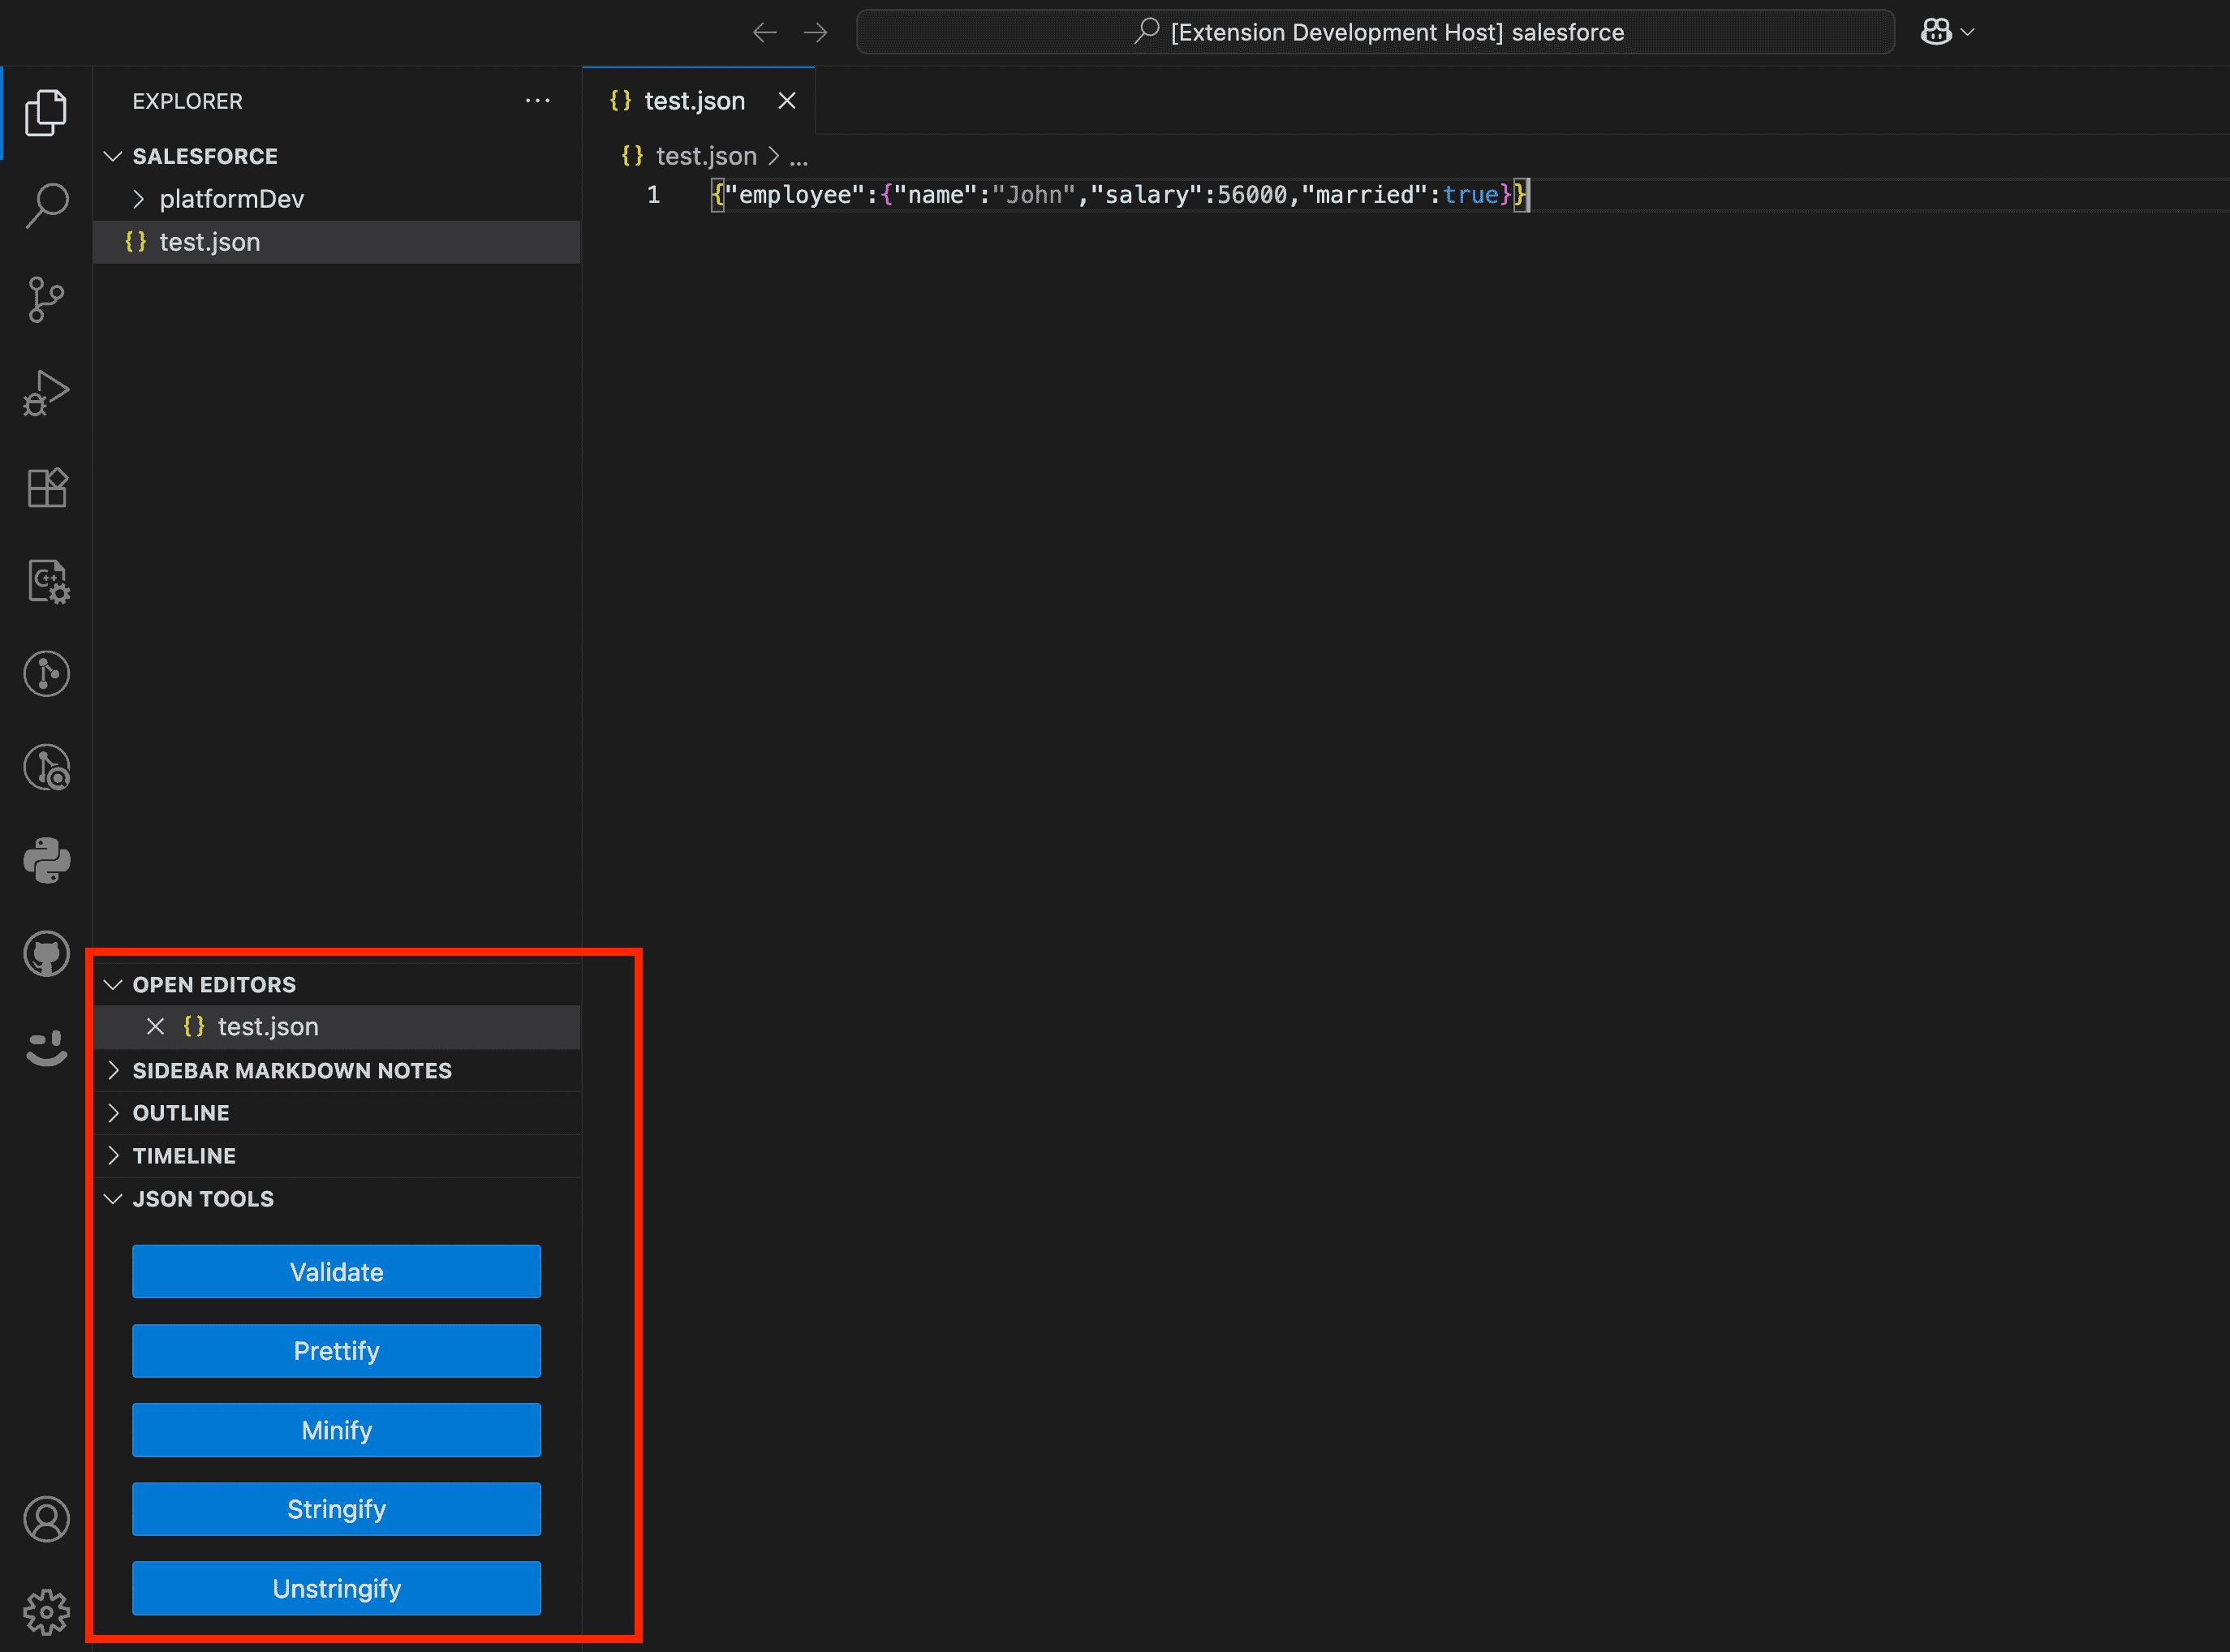Image resolution: width=2230 pixels, height=1652 pixels.
Task: Open the Copilot chat icon
Action: [1936, 32]
